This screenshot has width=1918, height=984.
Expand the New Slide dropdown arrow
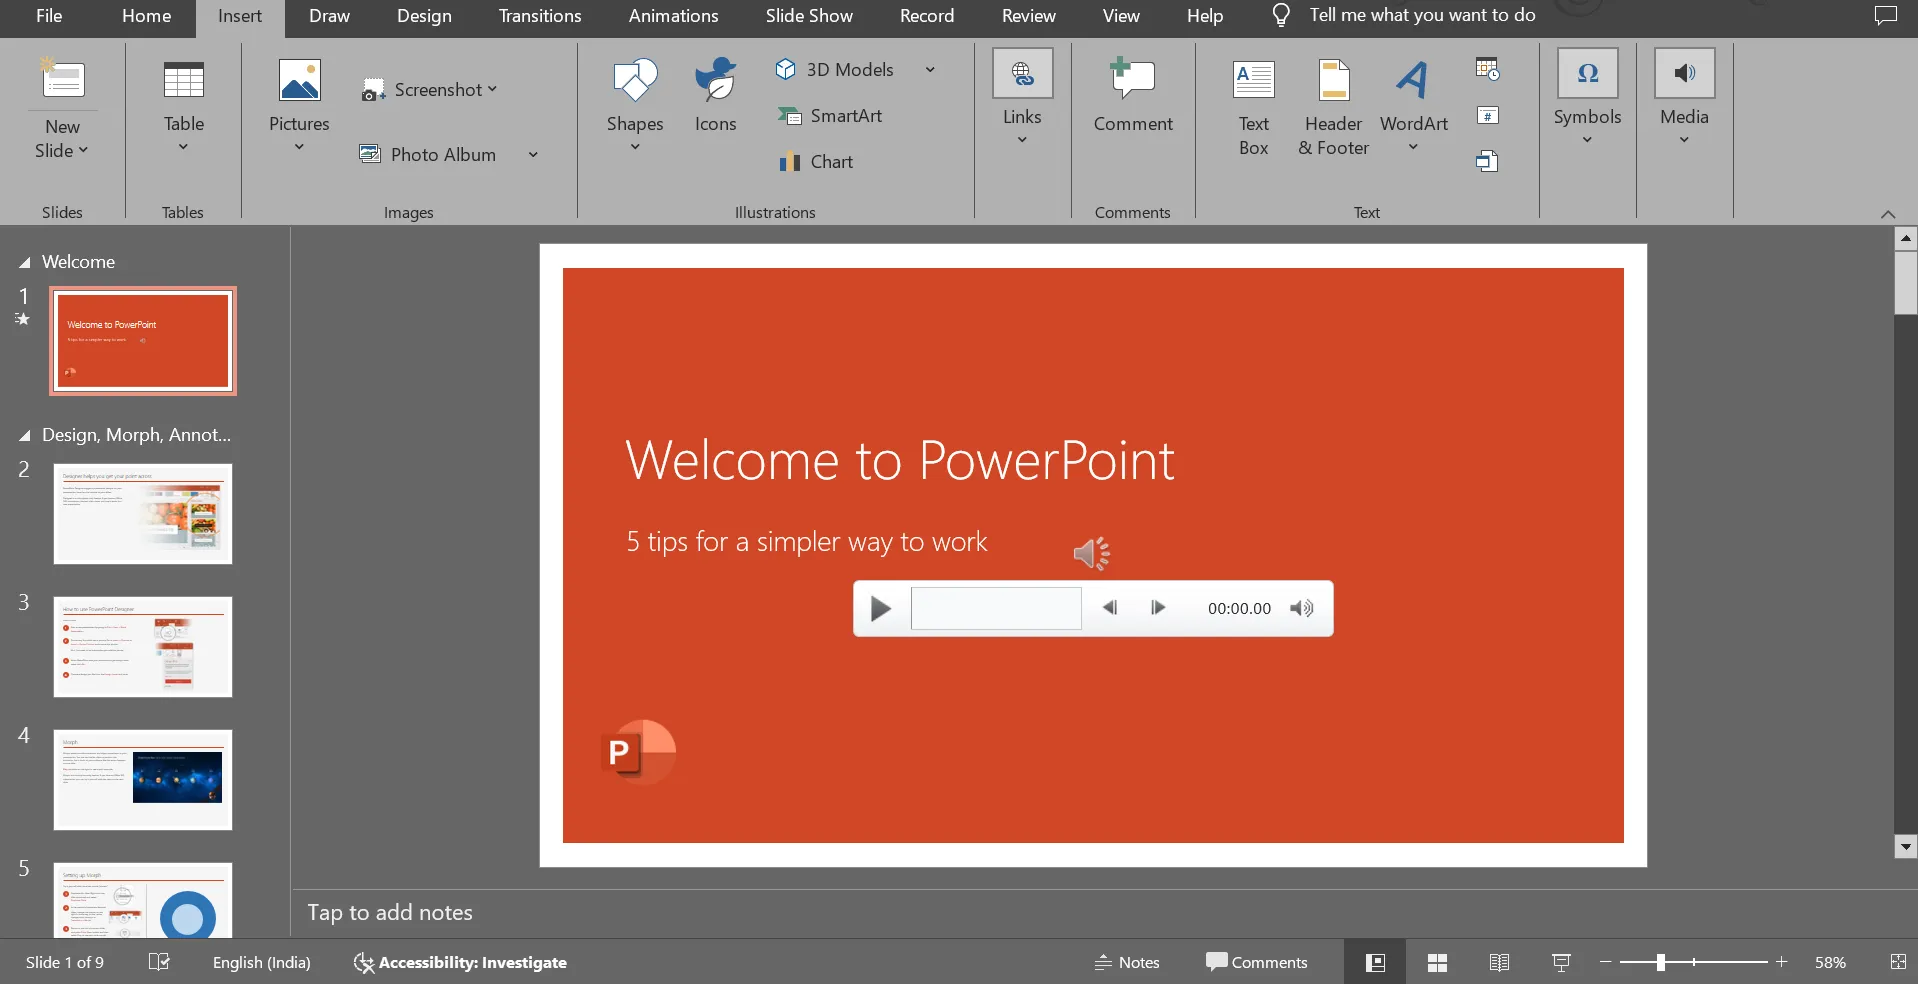(x=83, y=150)
